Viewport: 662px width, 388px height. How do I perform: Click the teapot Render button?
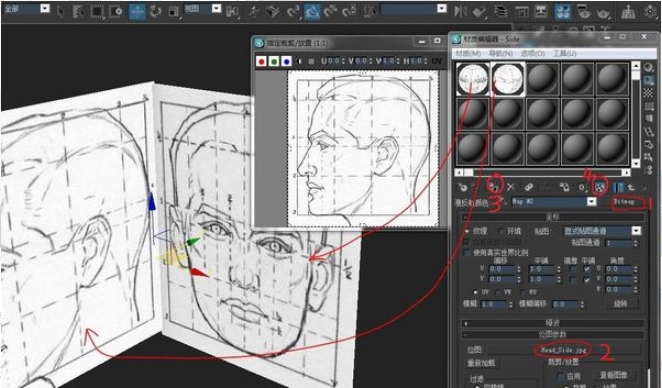click(602, 13)
